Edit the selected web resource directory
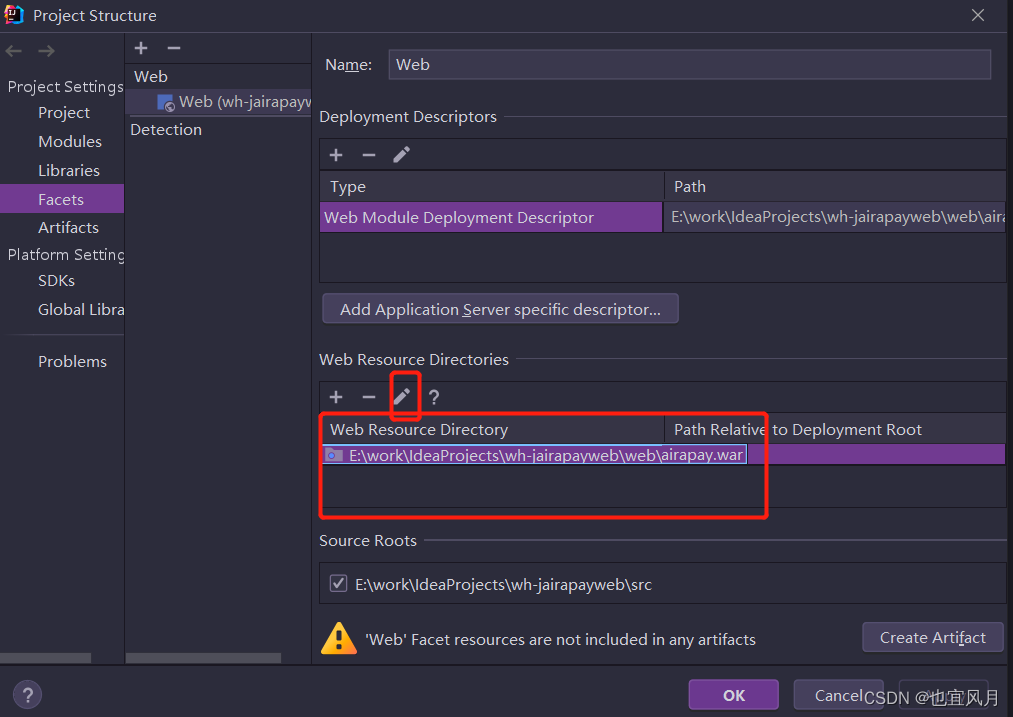Screen dimensions: 1013x717 pos(402,397)
